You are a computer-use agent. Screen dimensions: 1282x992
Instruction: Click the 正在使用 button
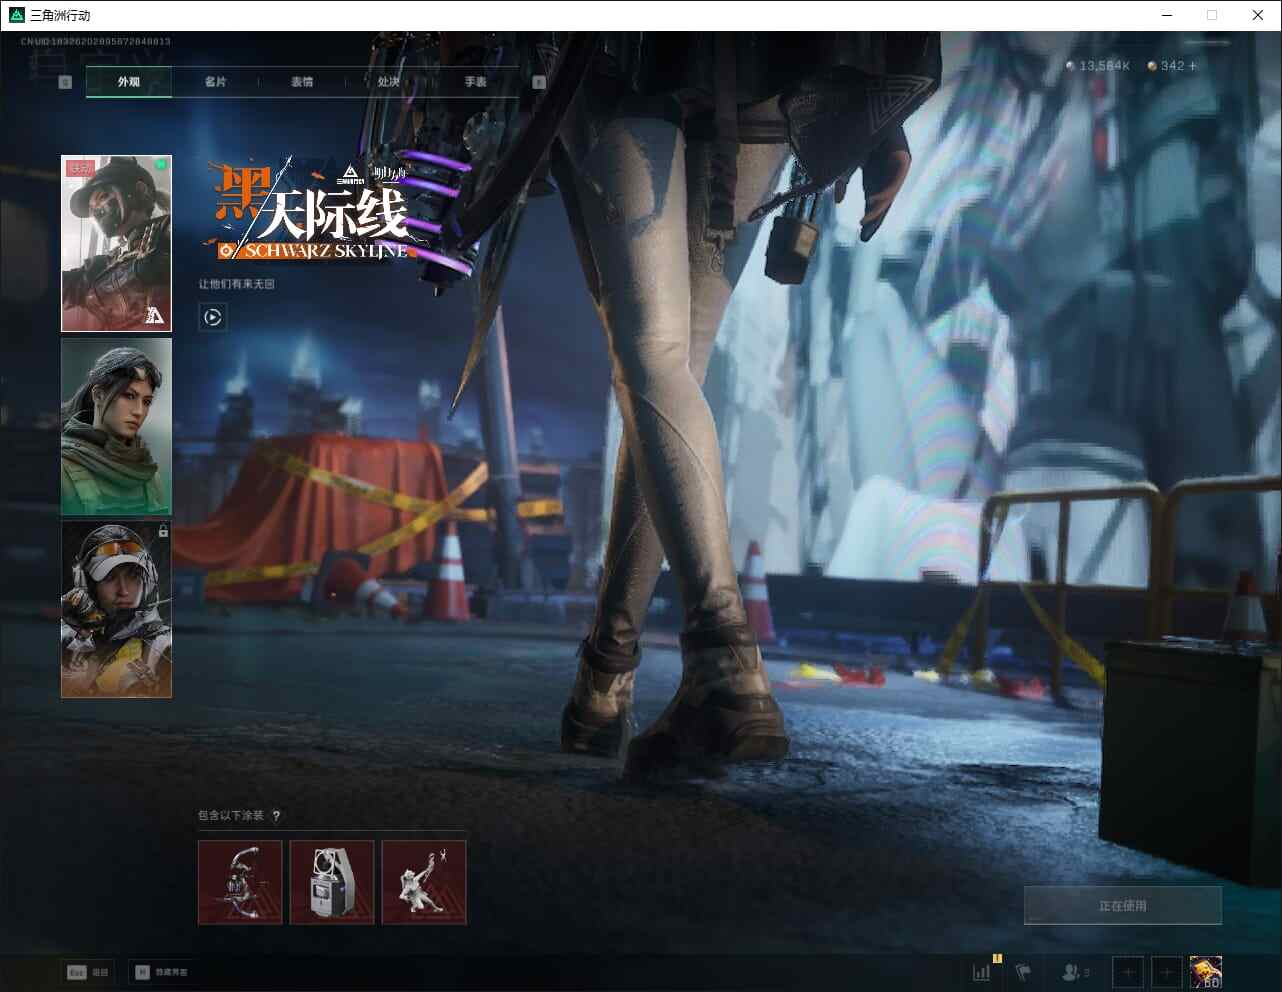click(1122, 905)
